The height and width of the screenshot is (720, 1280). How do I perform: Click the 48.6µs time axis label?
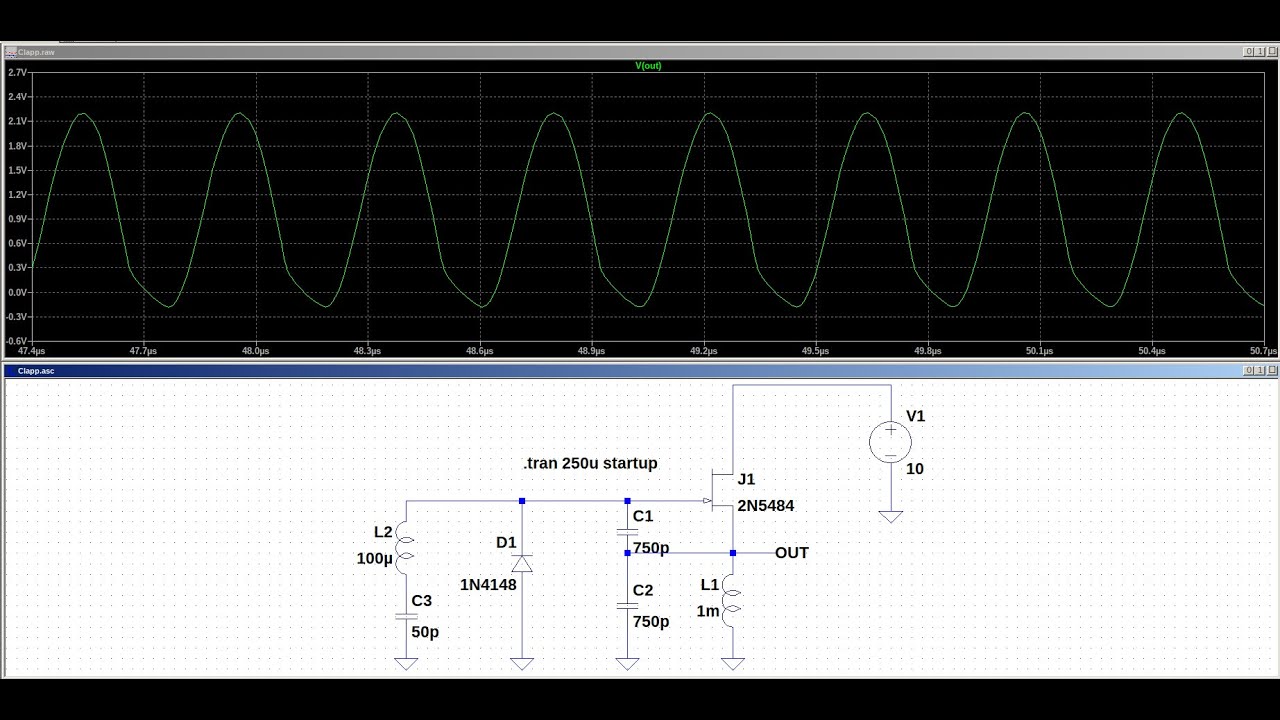(480, 351)
